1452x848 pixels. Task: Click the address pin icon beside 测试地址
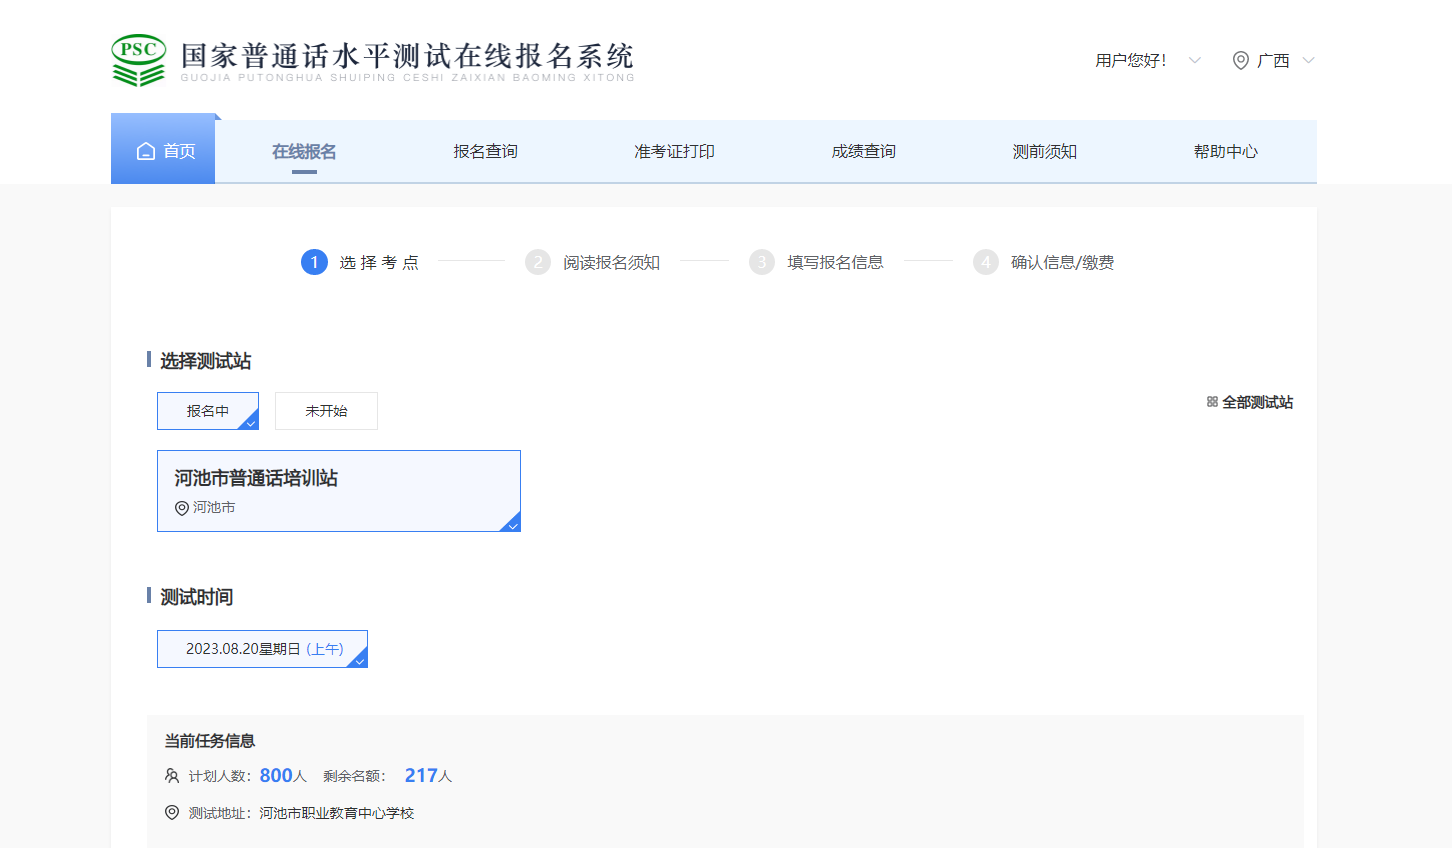[x=172, y=813]
